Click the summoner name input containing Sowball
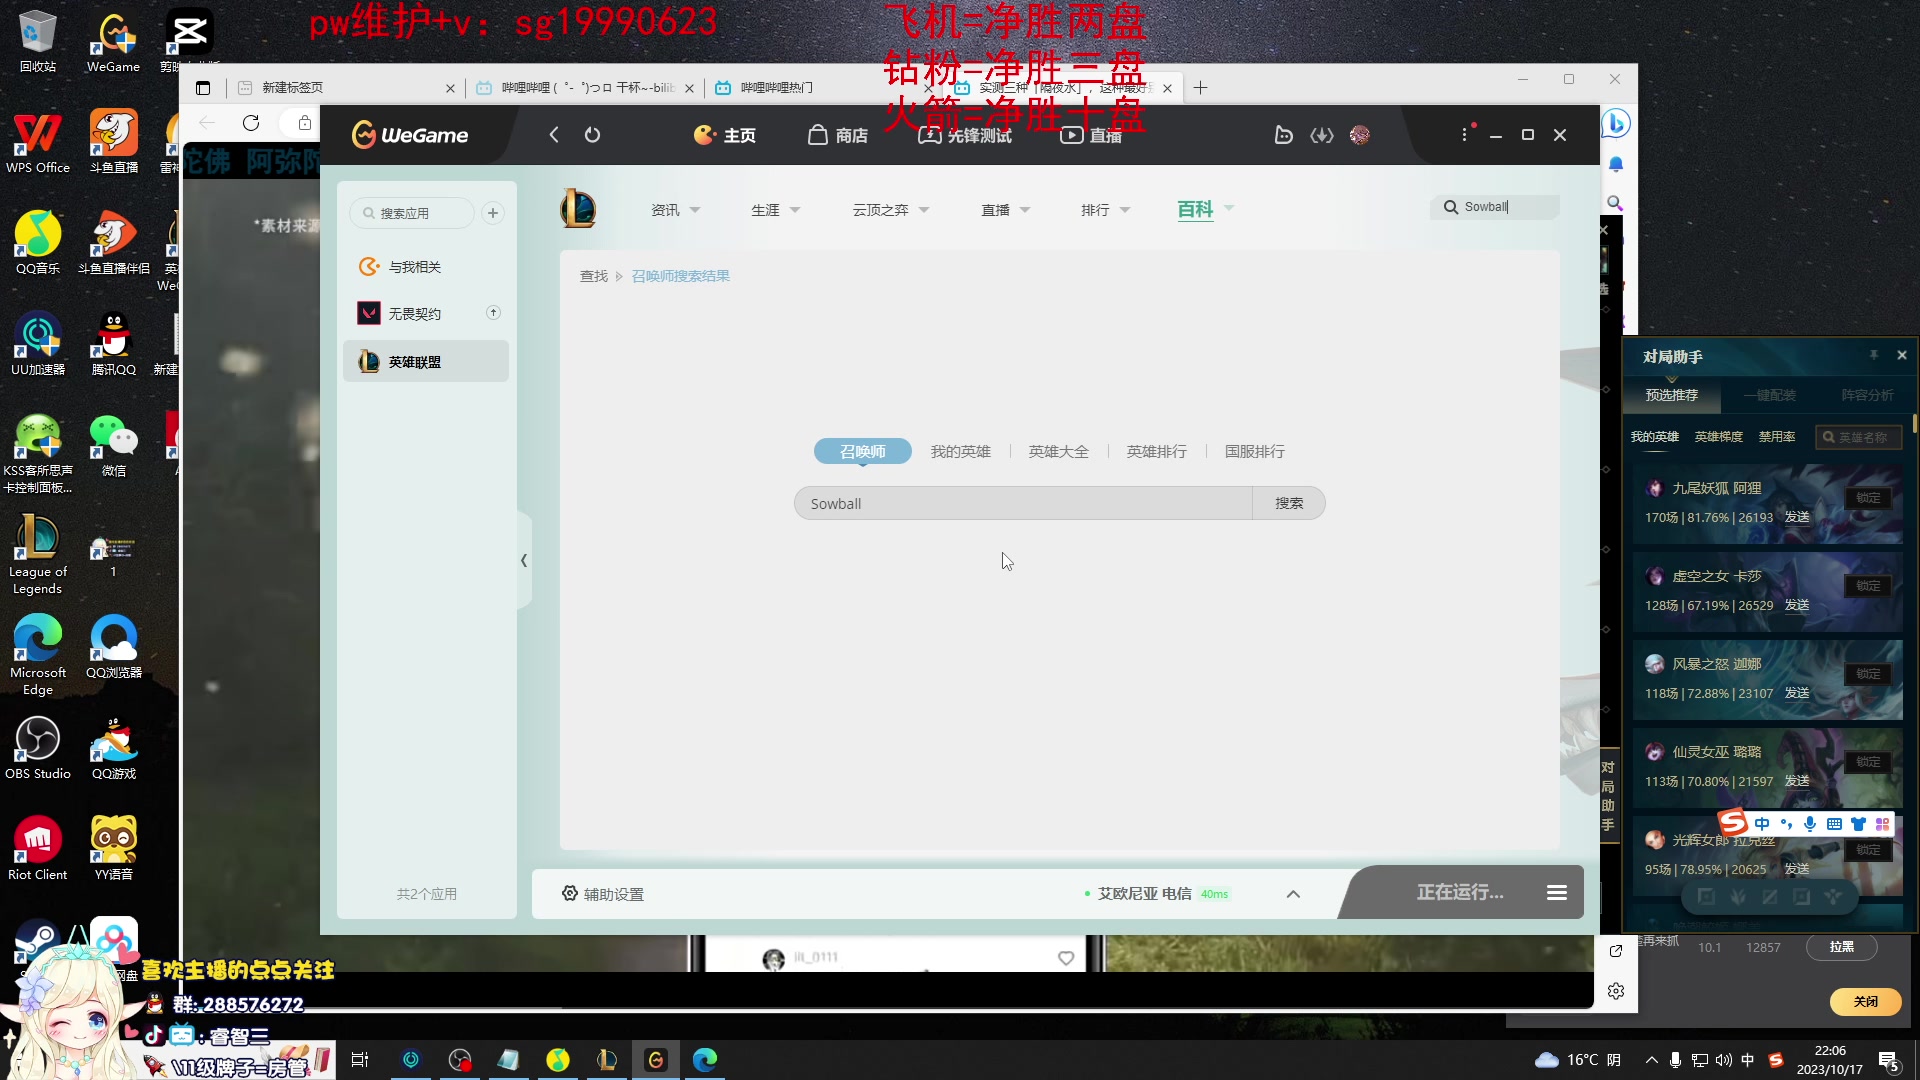Viewport: 1920px width, 1080px height. [1023, 504]
